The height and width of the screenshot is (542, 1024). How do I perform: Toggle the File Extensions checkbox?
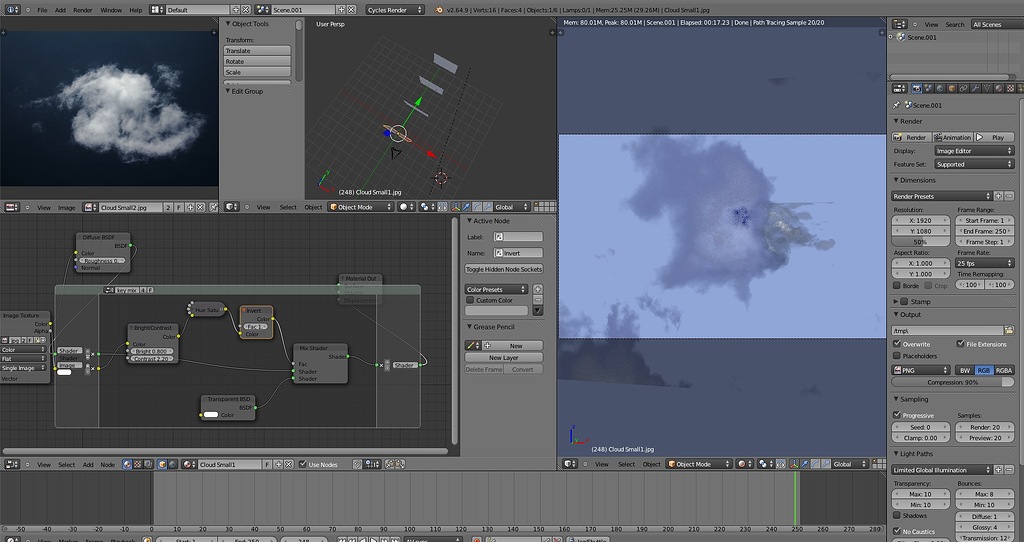point(961,343)
